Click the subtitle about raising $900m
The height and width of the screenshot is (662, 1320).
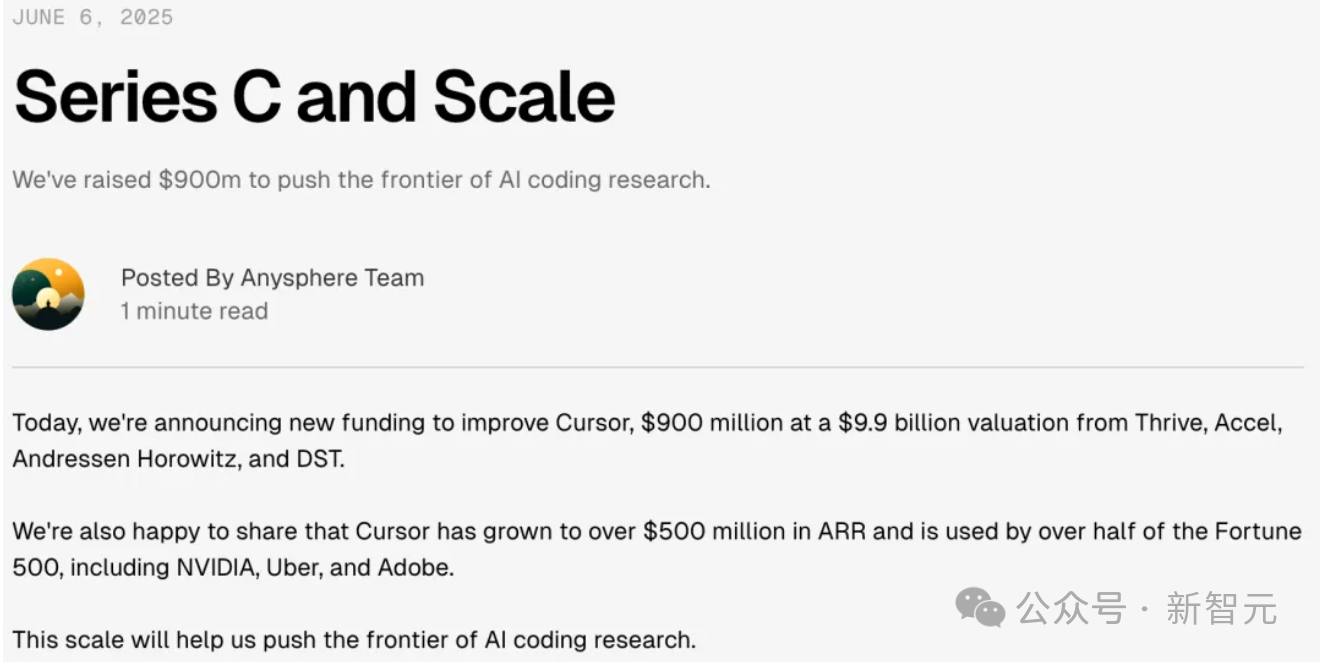(x=361, y=180)
